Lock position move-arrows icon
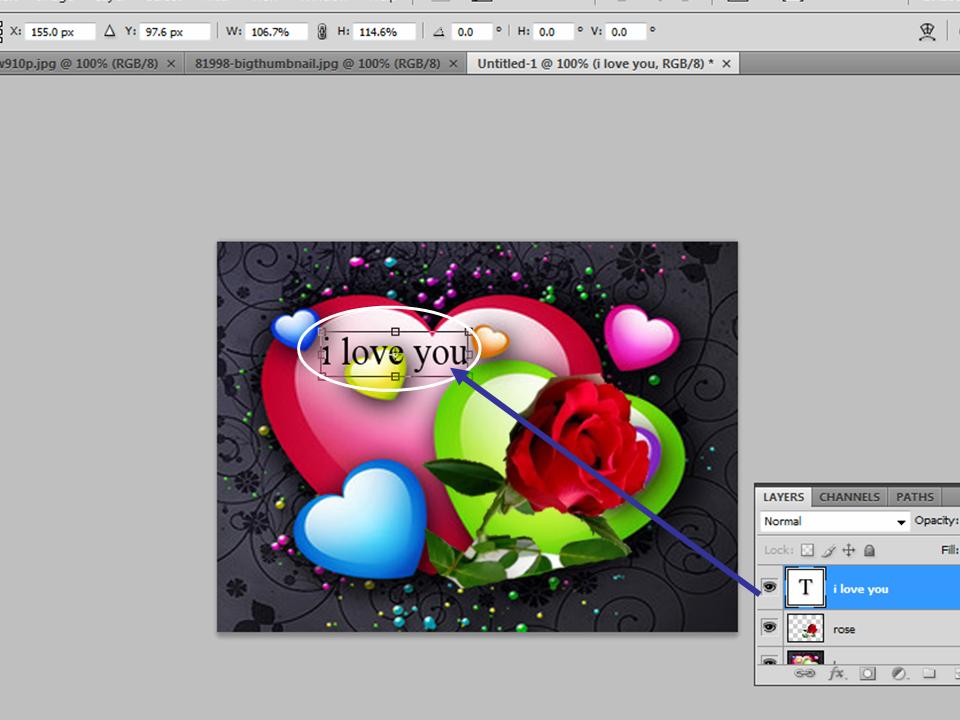The height and width of the screenshot is (720, 960). click(849, 550)
